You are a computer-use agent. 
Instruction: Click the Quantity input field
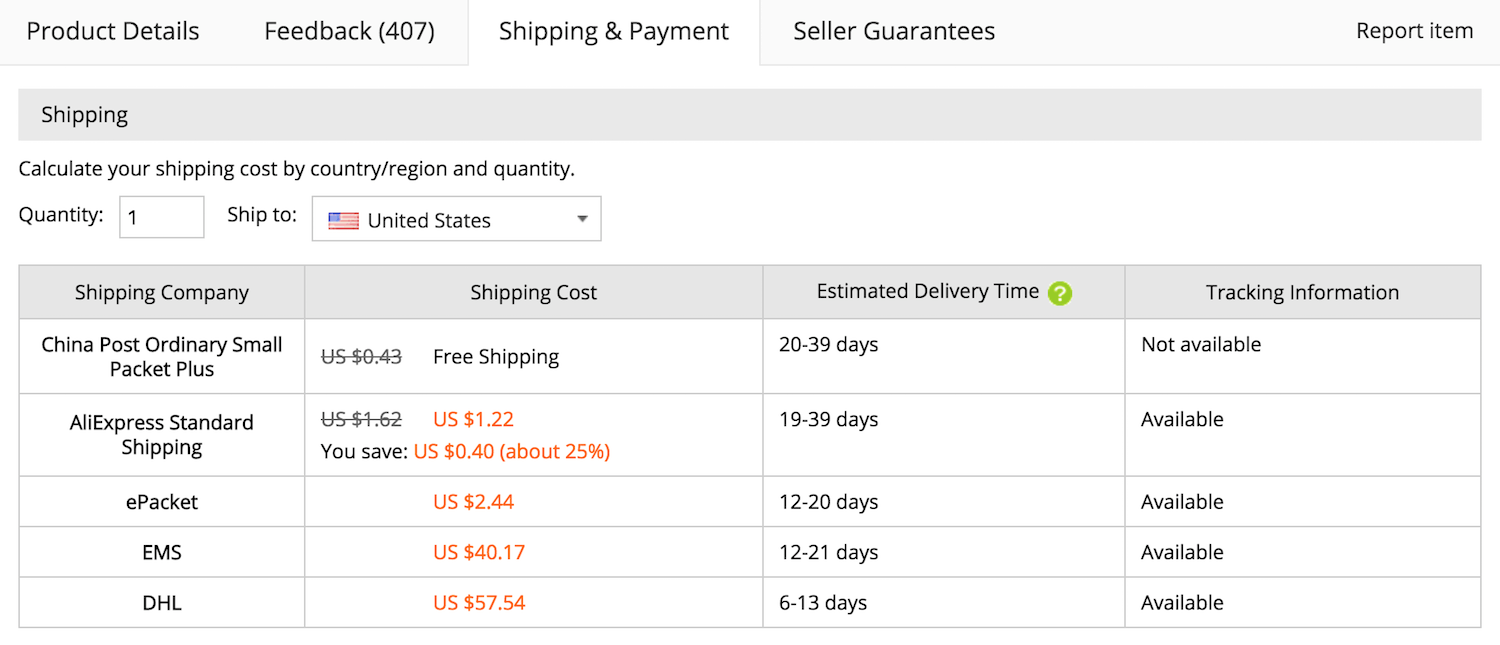(162, 217)
